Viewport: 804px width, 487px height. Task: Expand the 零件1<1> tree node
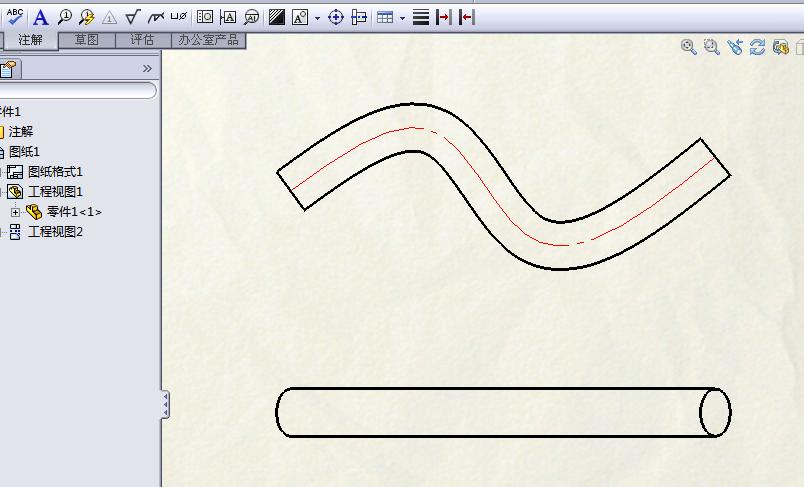click(x=15, y=212)
